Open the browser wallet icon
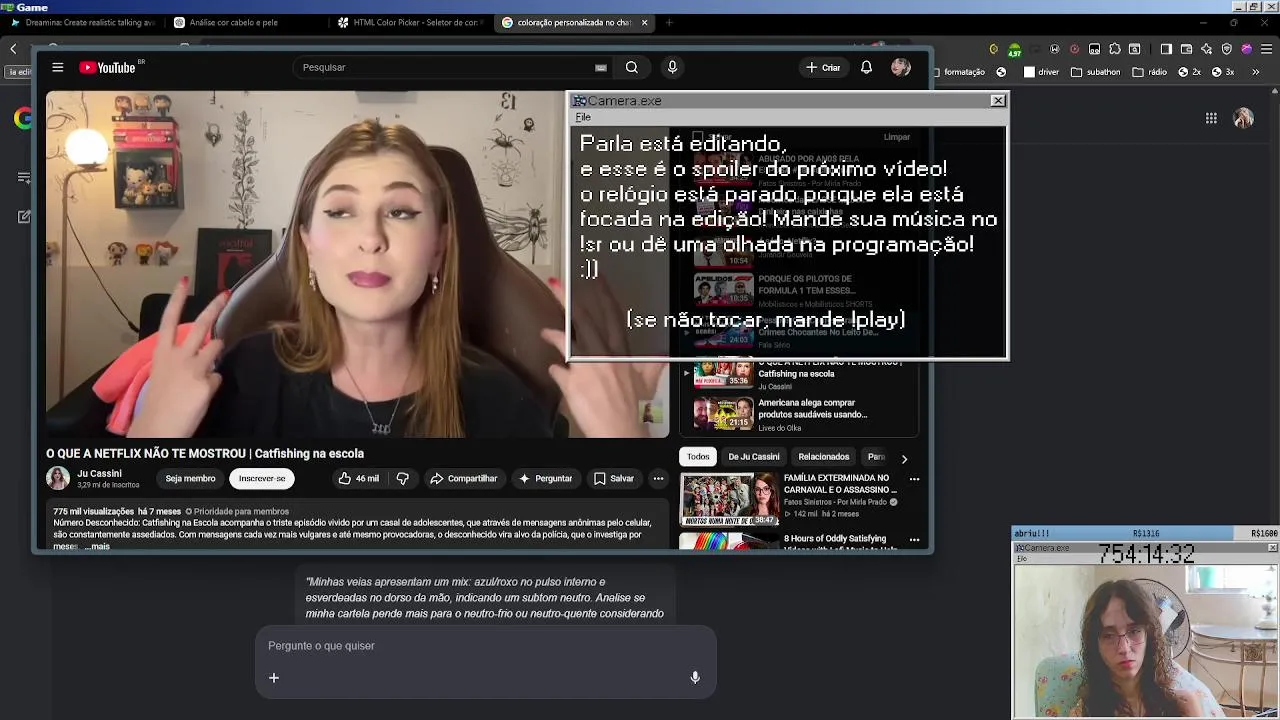Screen dimensions: 1280x720 click(x=1186, y=49)
